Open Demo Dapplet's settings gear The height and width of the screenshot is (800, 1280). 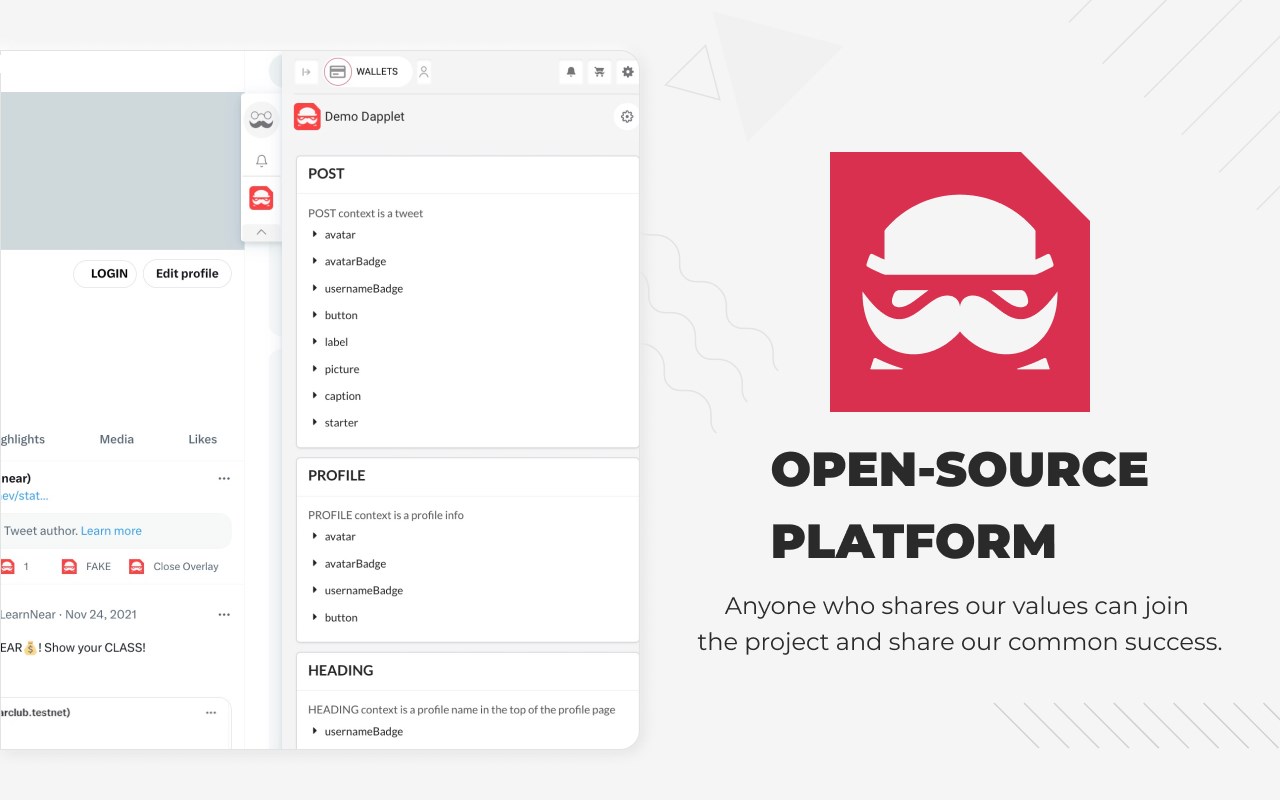(x=627, y=117)
